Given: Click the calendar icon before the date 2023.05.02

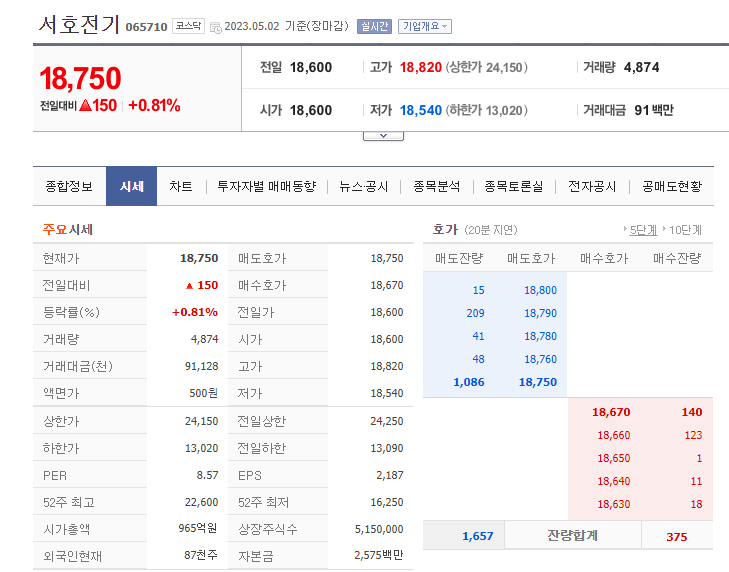Looking at the screenshot, I should pyautogui.click(x=215, y=27).
